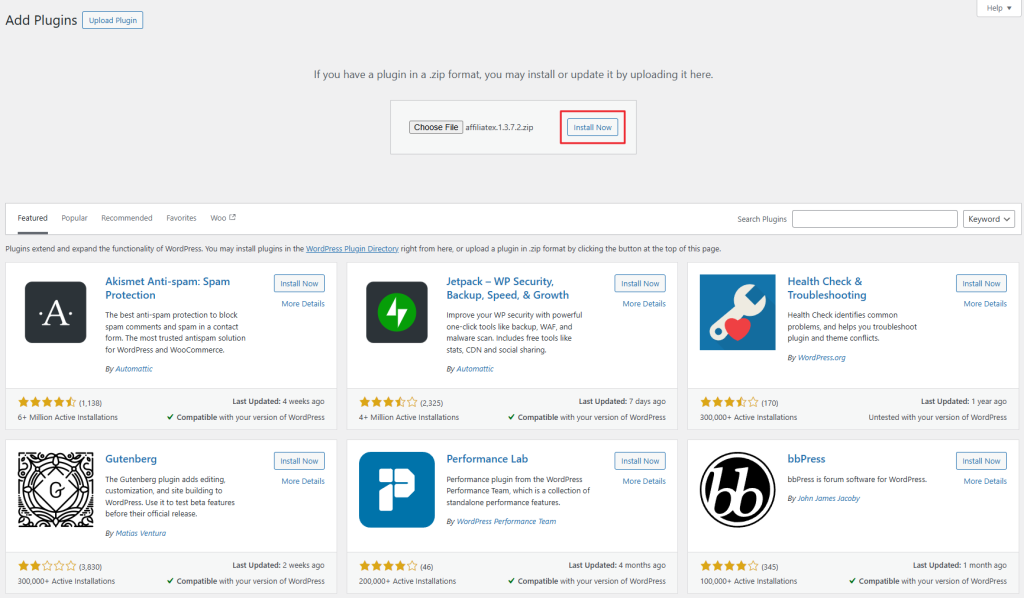Image resolution: width=1024 pixels, height=598 pixels.
Task: Click the Upload Plugin button
Action: tap(113, 20)
